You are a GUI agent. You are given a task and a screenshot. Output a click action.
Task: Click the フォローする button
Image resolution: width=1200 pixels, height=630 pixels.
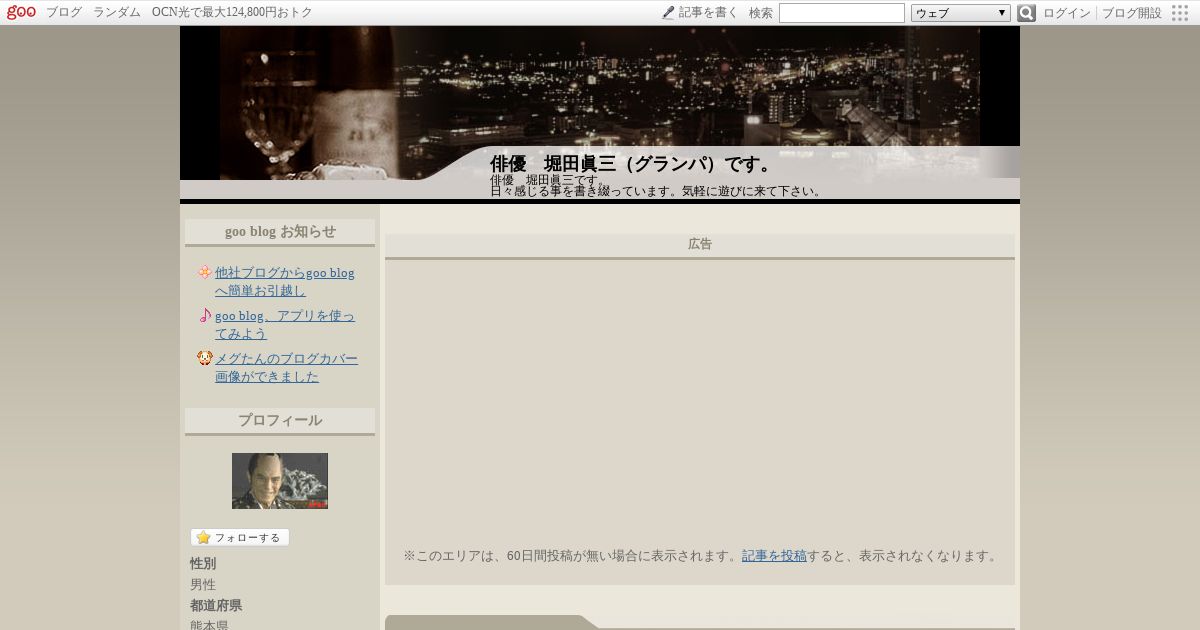click(240, 537)
